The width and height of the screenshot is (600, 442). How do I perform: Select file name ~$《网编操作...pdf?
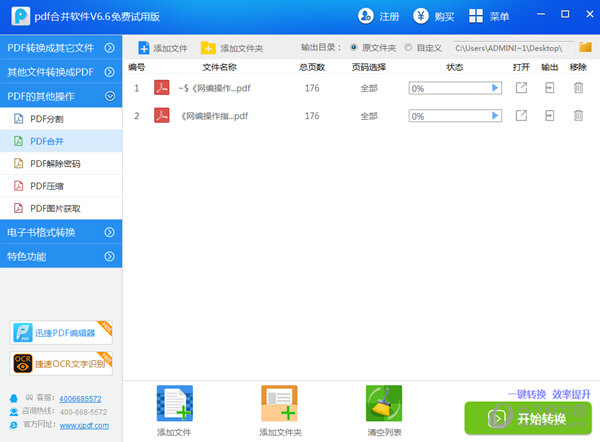point(214,88)
